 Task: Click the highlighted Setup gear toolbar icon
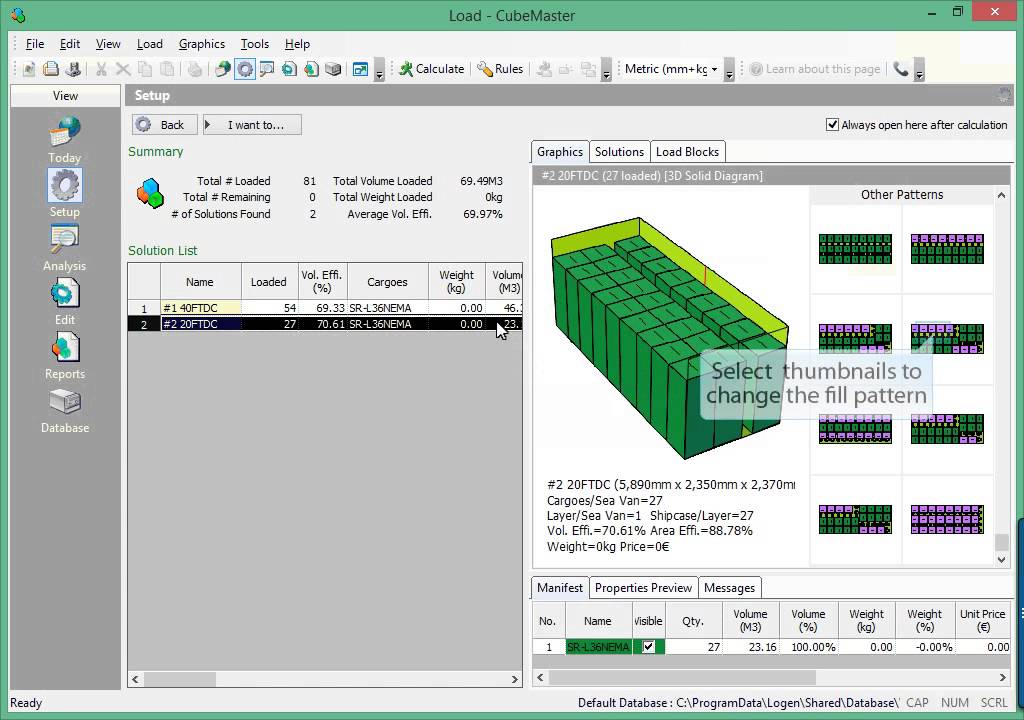click(245, 69)
